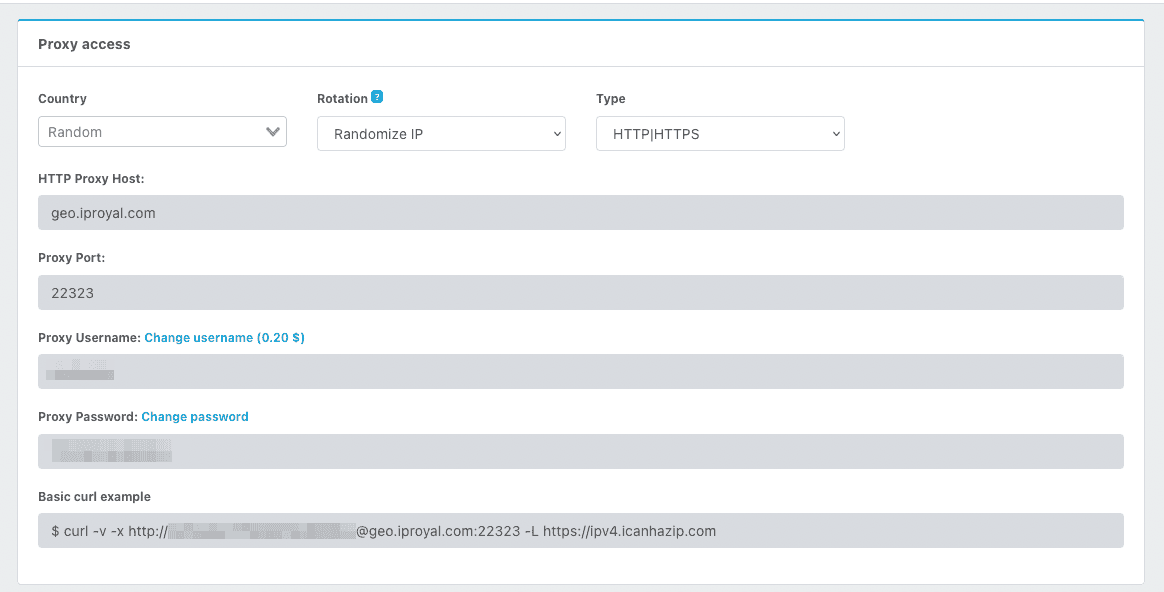Open the Country dropdown showing Random

coord(160,131)
